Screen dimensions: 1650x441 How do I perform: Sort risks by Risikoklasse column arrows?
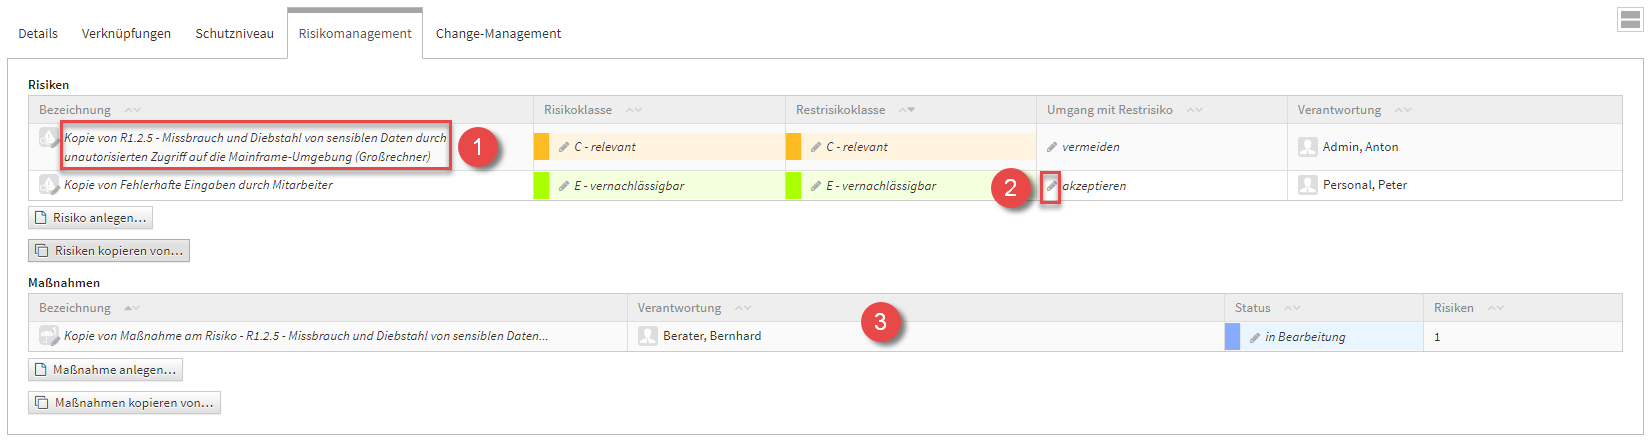(x=634, y=110)
